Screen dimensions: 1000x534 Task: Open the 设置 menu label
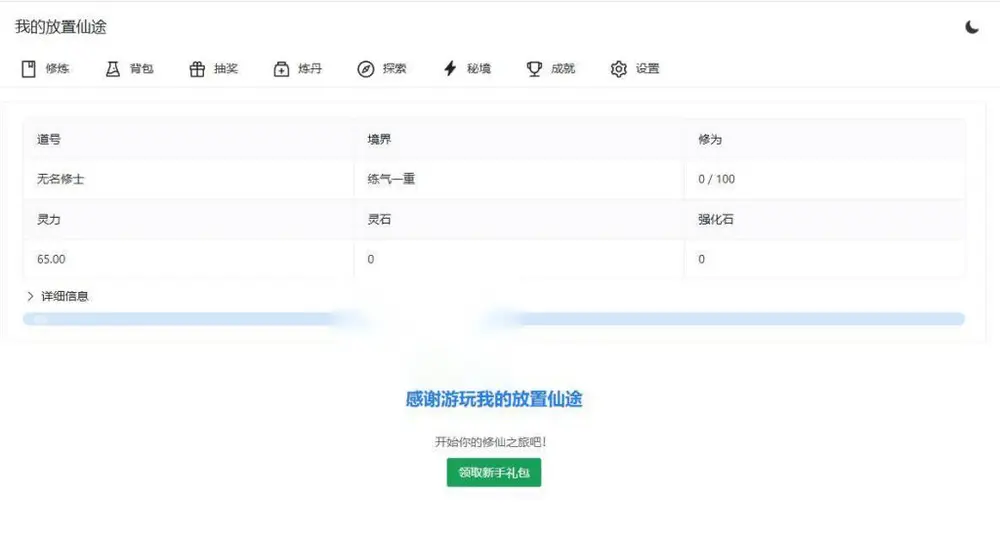click(647, 69)
